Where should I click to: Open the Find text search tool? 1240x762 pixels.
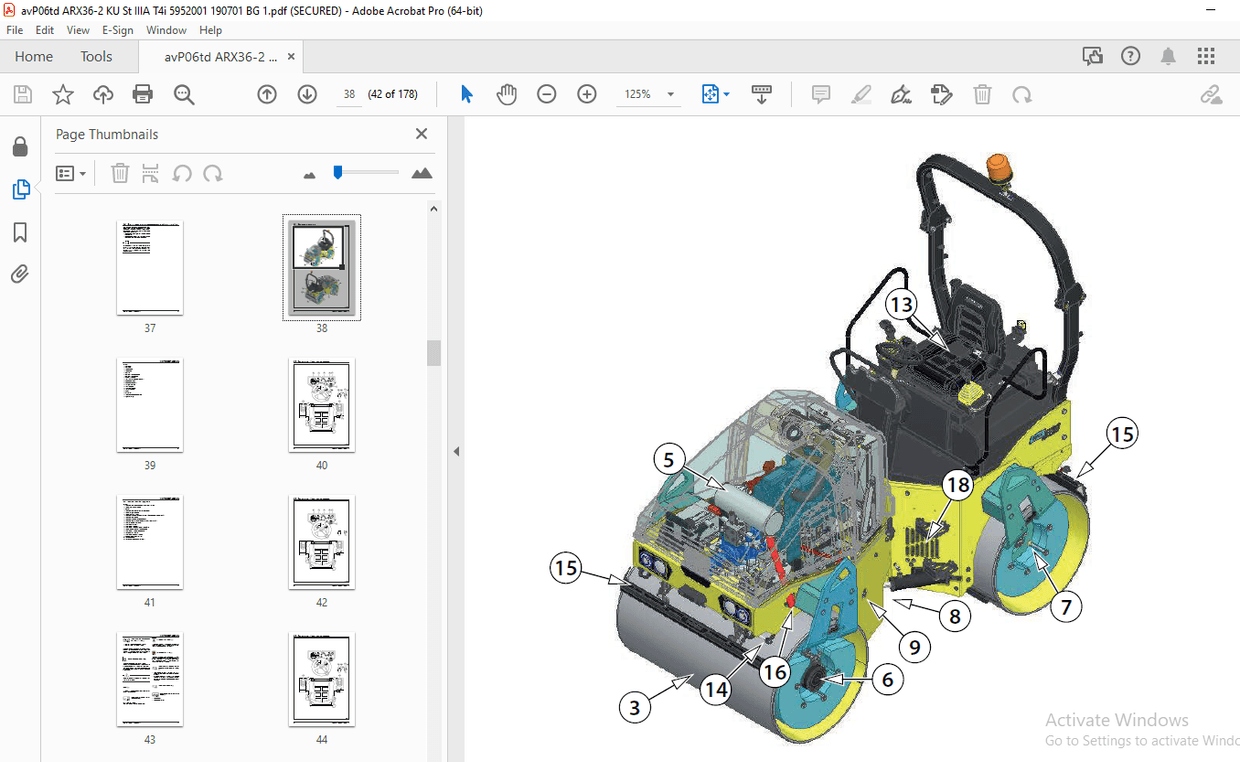[x=184, y=95]
